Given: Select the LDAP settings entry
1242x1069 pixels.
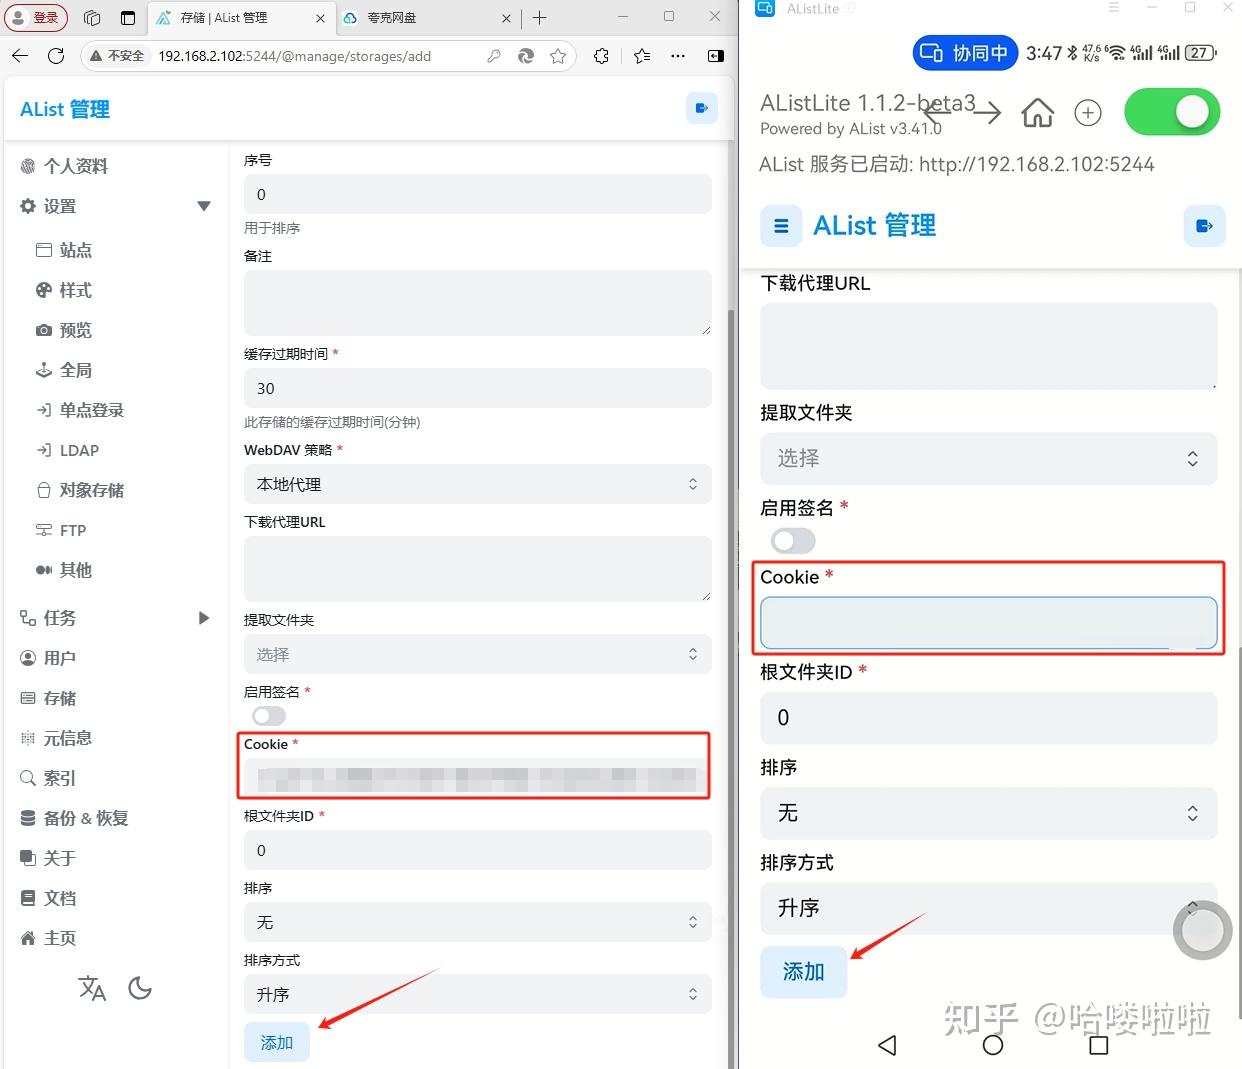Looking at the screenshot, I should click(x=78, y=450).
